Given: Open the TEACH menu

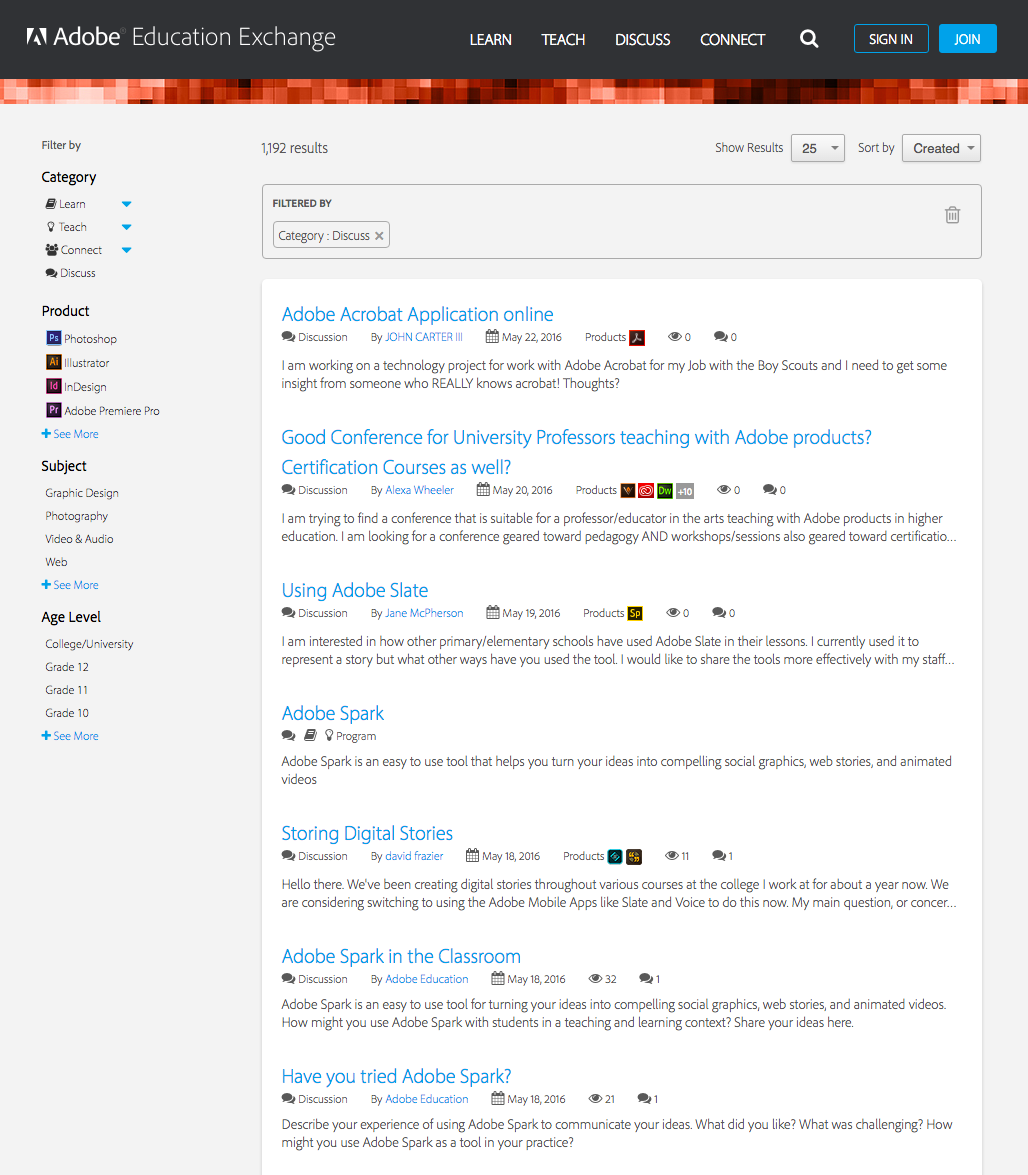Looking at the screenshot, I should coord(563,40).
